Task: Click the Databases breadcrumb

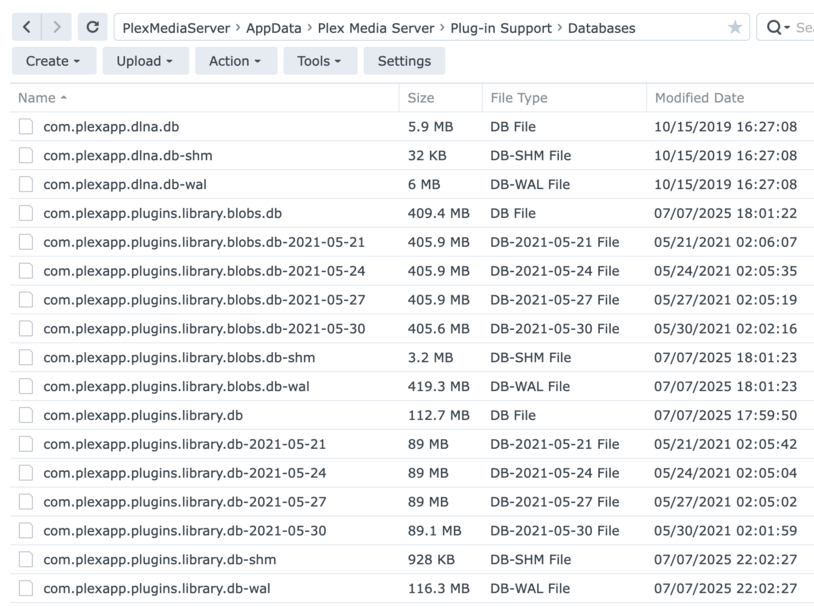Action: [601, 28]
